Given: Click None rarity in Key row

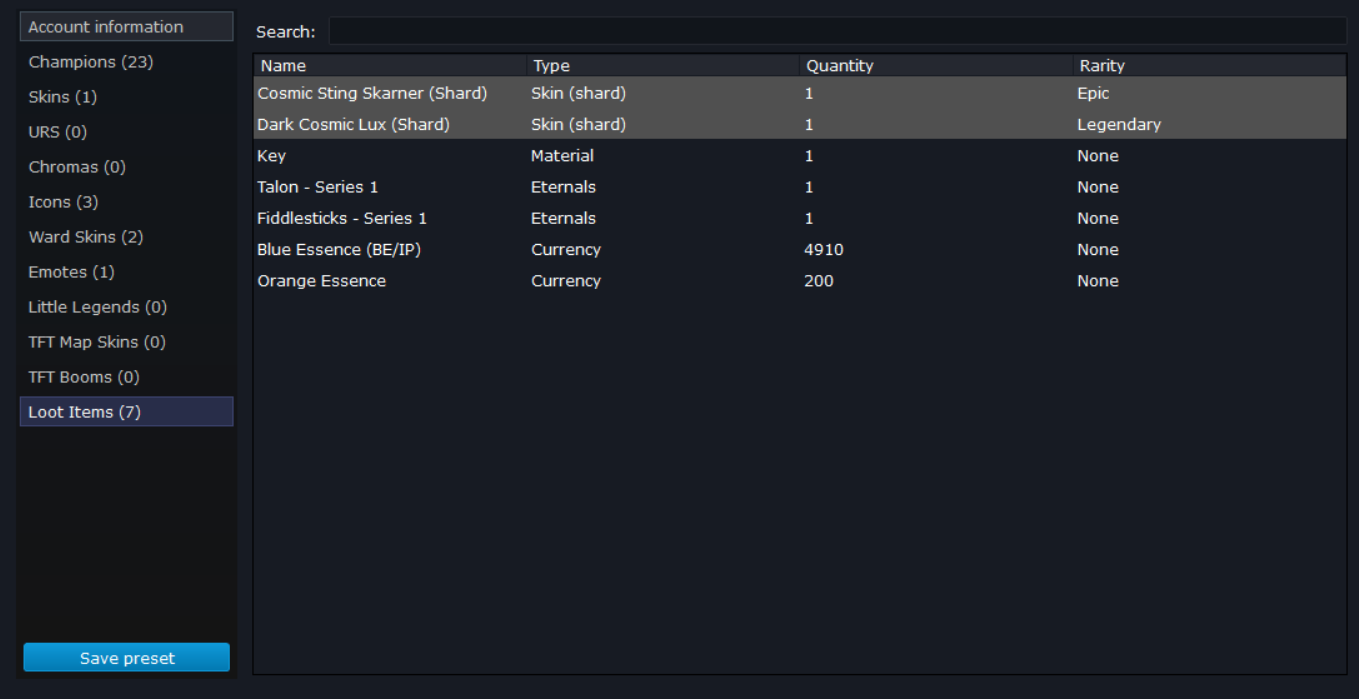Looking at the screenshot, I should click(1098, 156).
